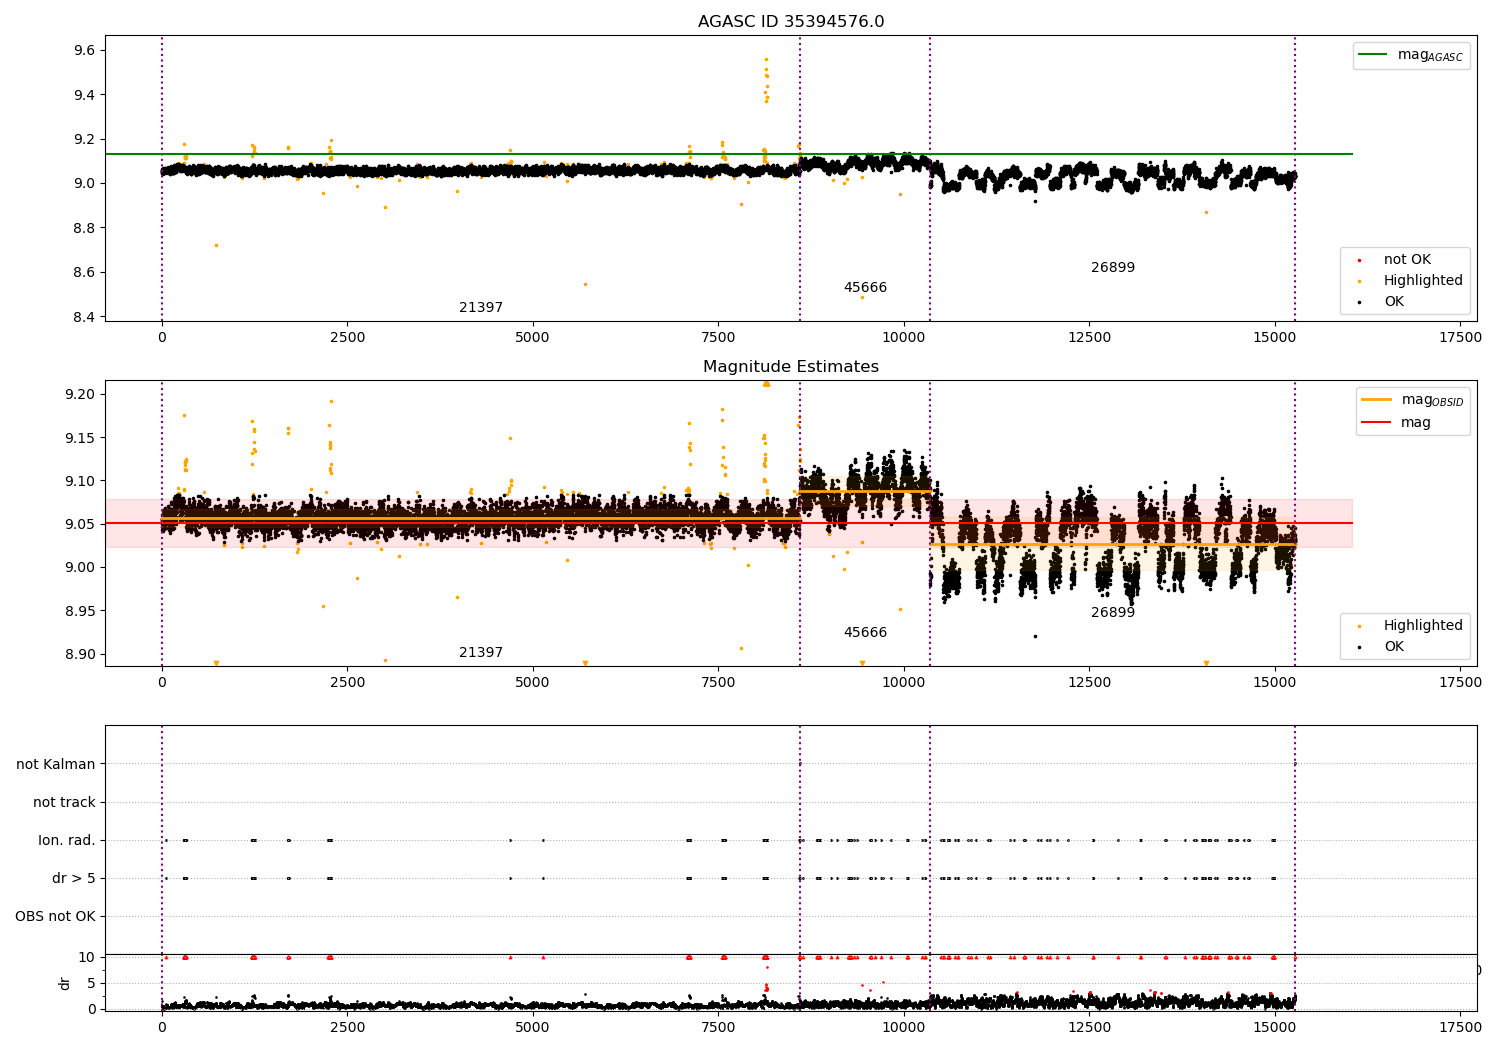Click the 9.15 y-axis tick label
The width and height of the screenshot is (1500, 1050).
[x=80, y=438]
